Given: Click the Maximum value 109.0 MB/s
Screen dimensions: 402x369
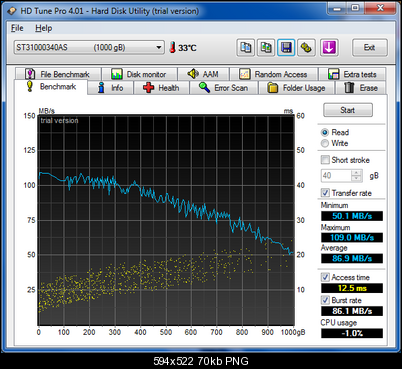Looking at the screenshot, I should pos(352,237).
